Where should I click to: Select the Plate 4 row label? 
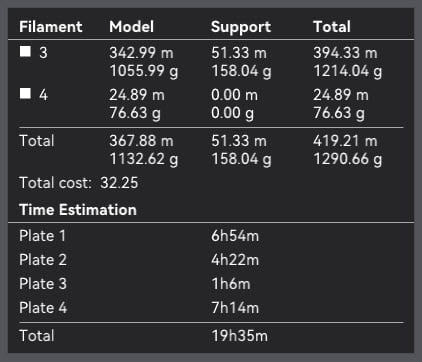[43, 308]
